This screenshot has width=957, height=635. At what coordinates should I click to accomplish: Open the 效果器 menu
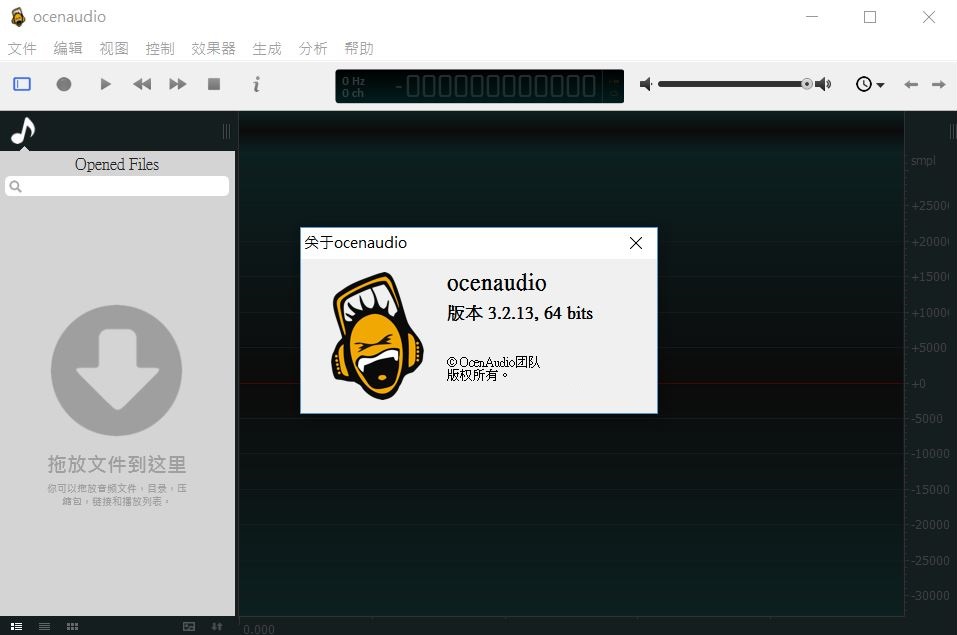tap(213, 48)
